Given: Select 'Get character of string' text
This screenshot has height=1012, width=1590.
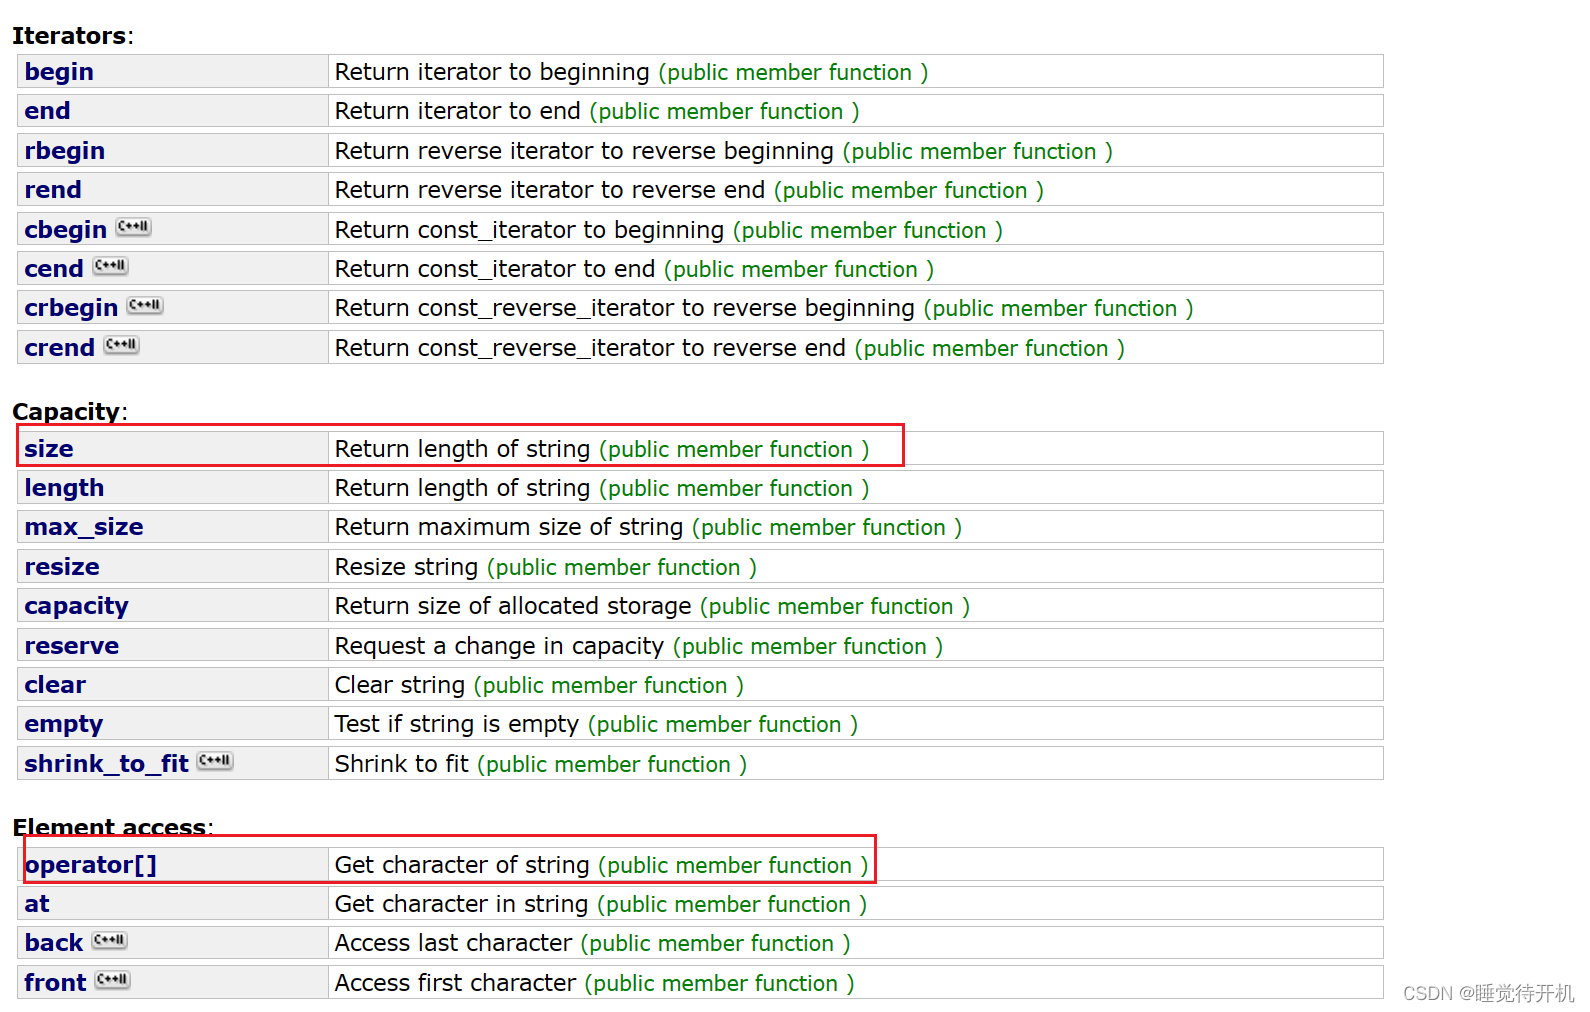Looking at the screenshot, I should [462, 865].
